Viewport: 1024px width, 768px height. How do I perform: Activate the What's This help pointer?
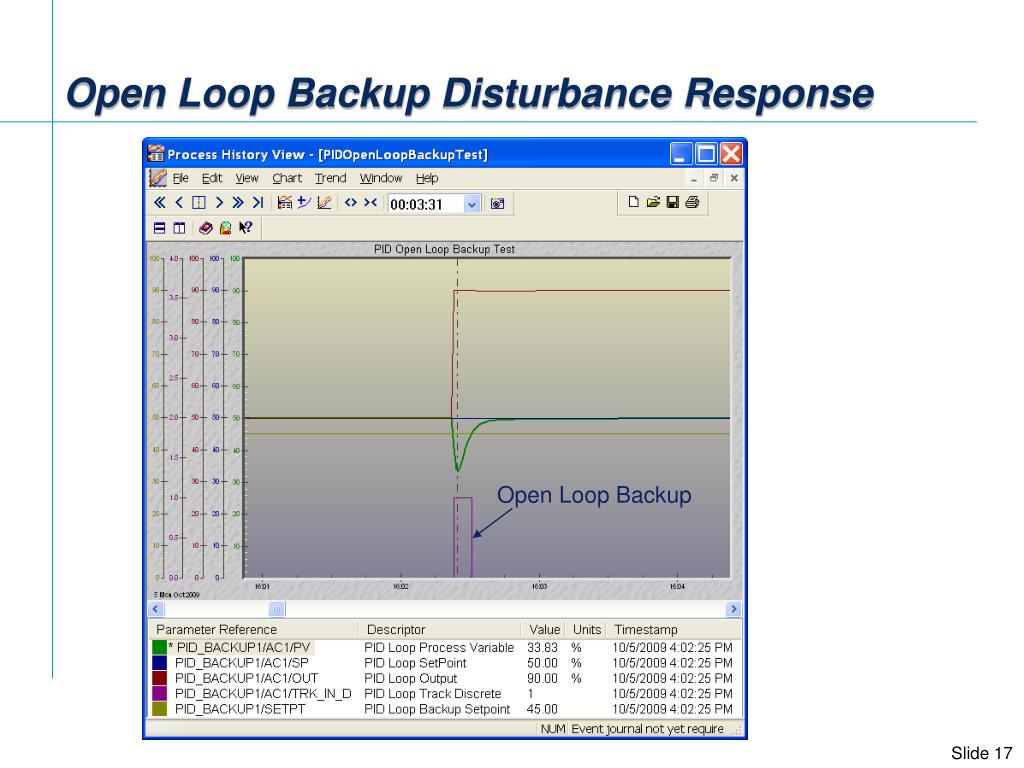(246, 228)
